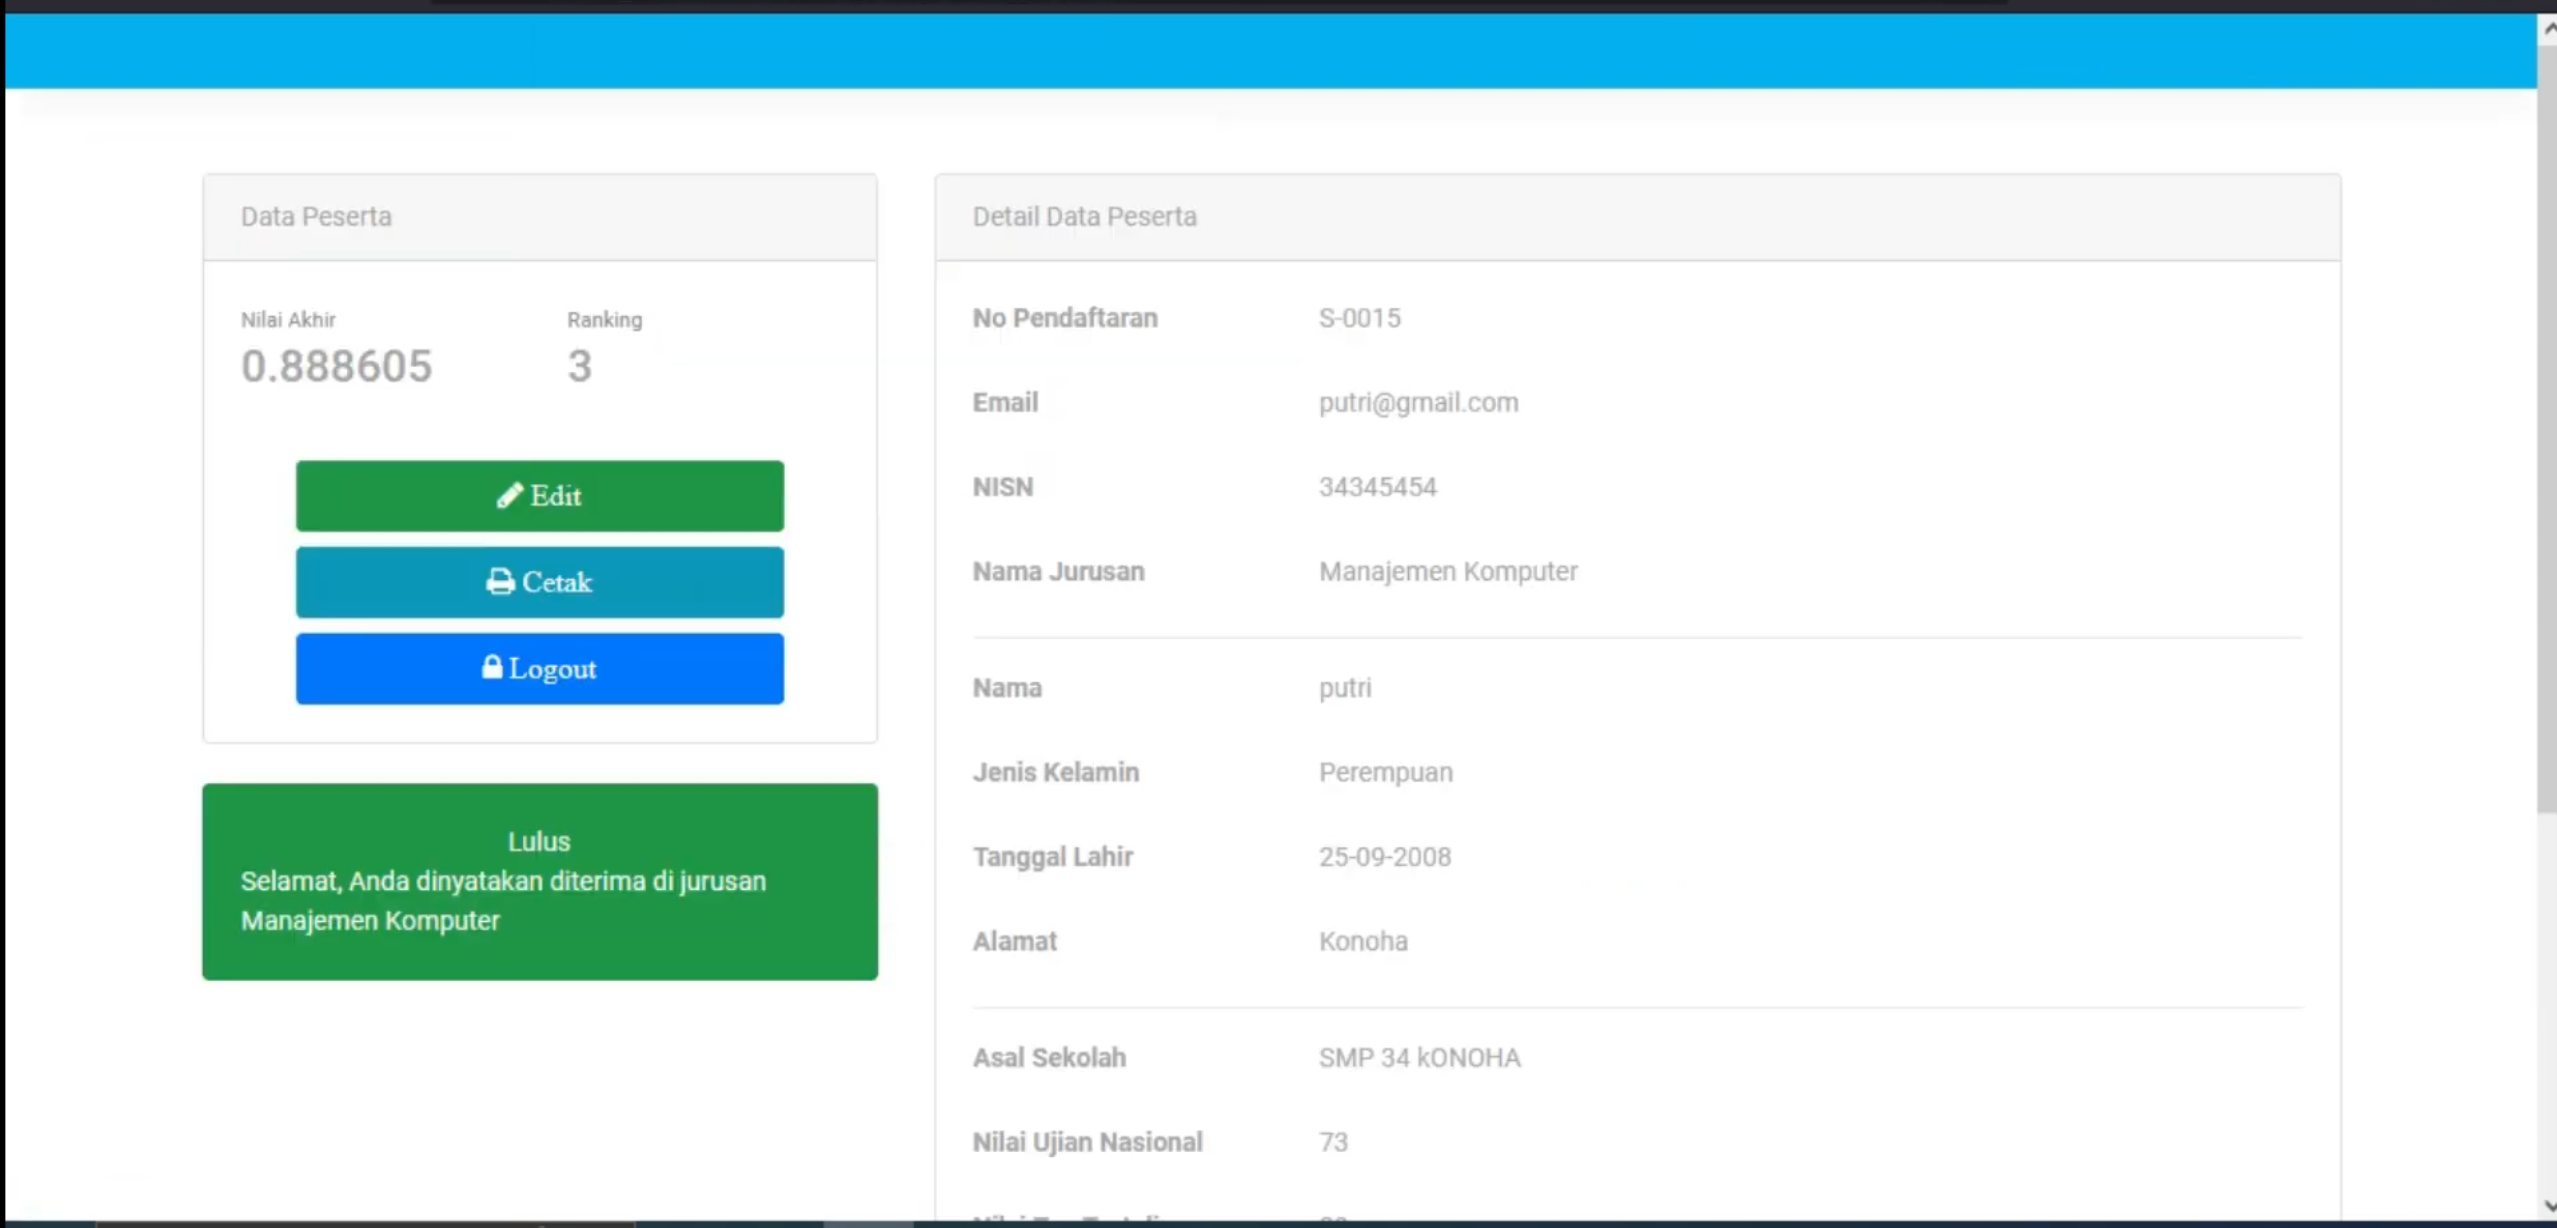Click the scrollbar down arrow
The image size is (2557, 1228).
(x=2547, y=1206)
